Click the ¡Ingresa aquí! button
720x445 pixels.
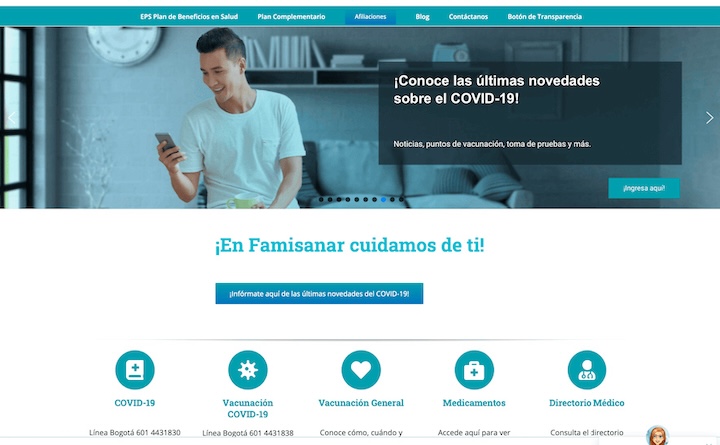644,188
